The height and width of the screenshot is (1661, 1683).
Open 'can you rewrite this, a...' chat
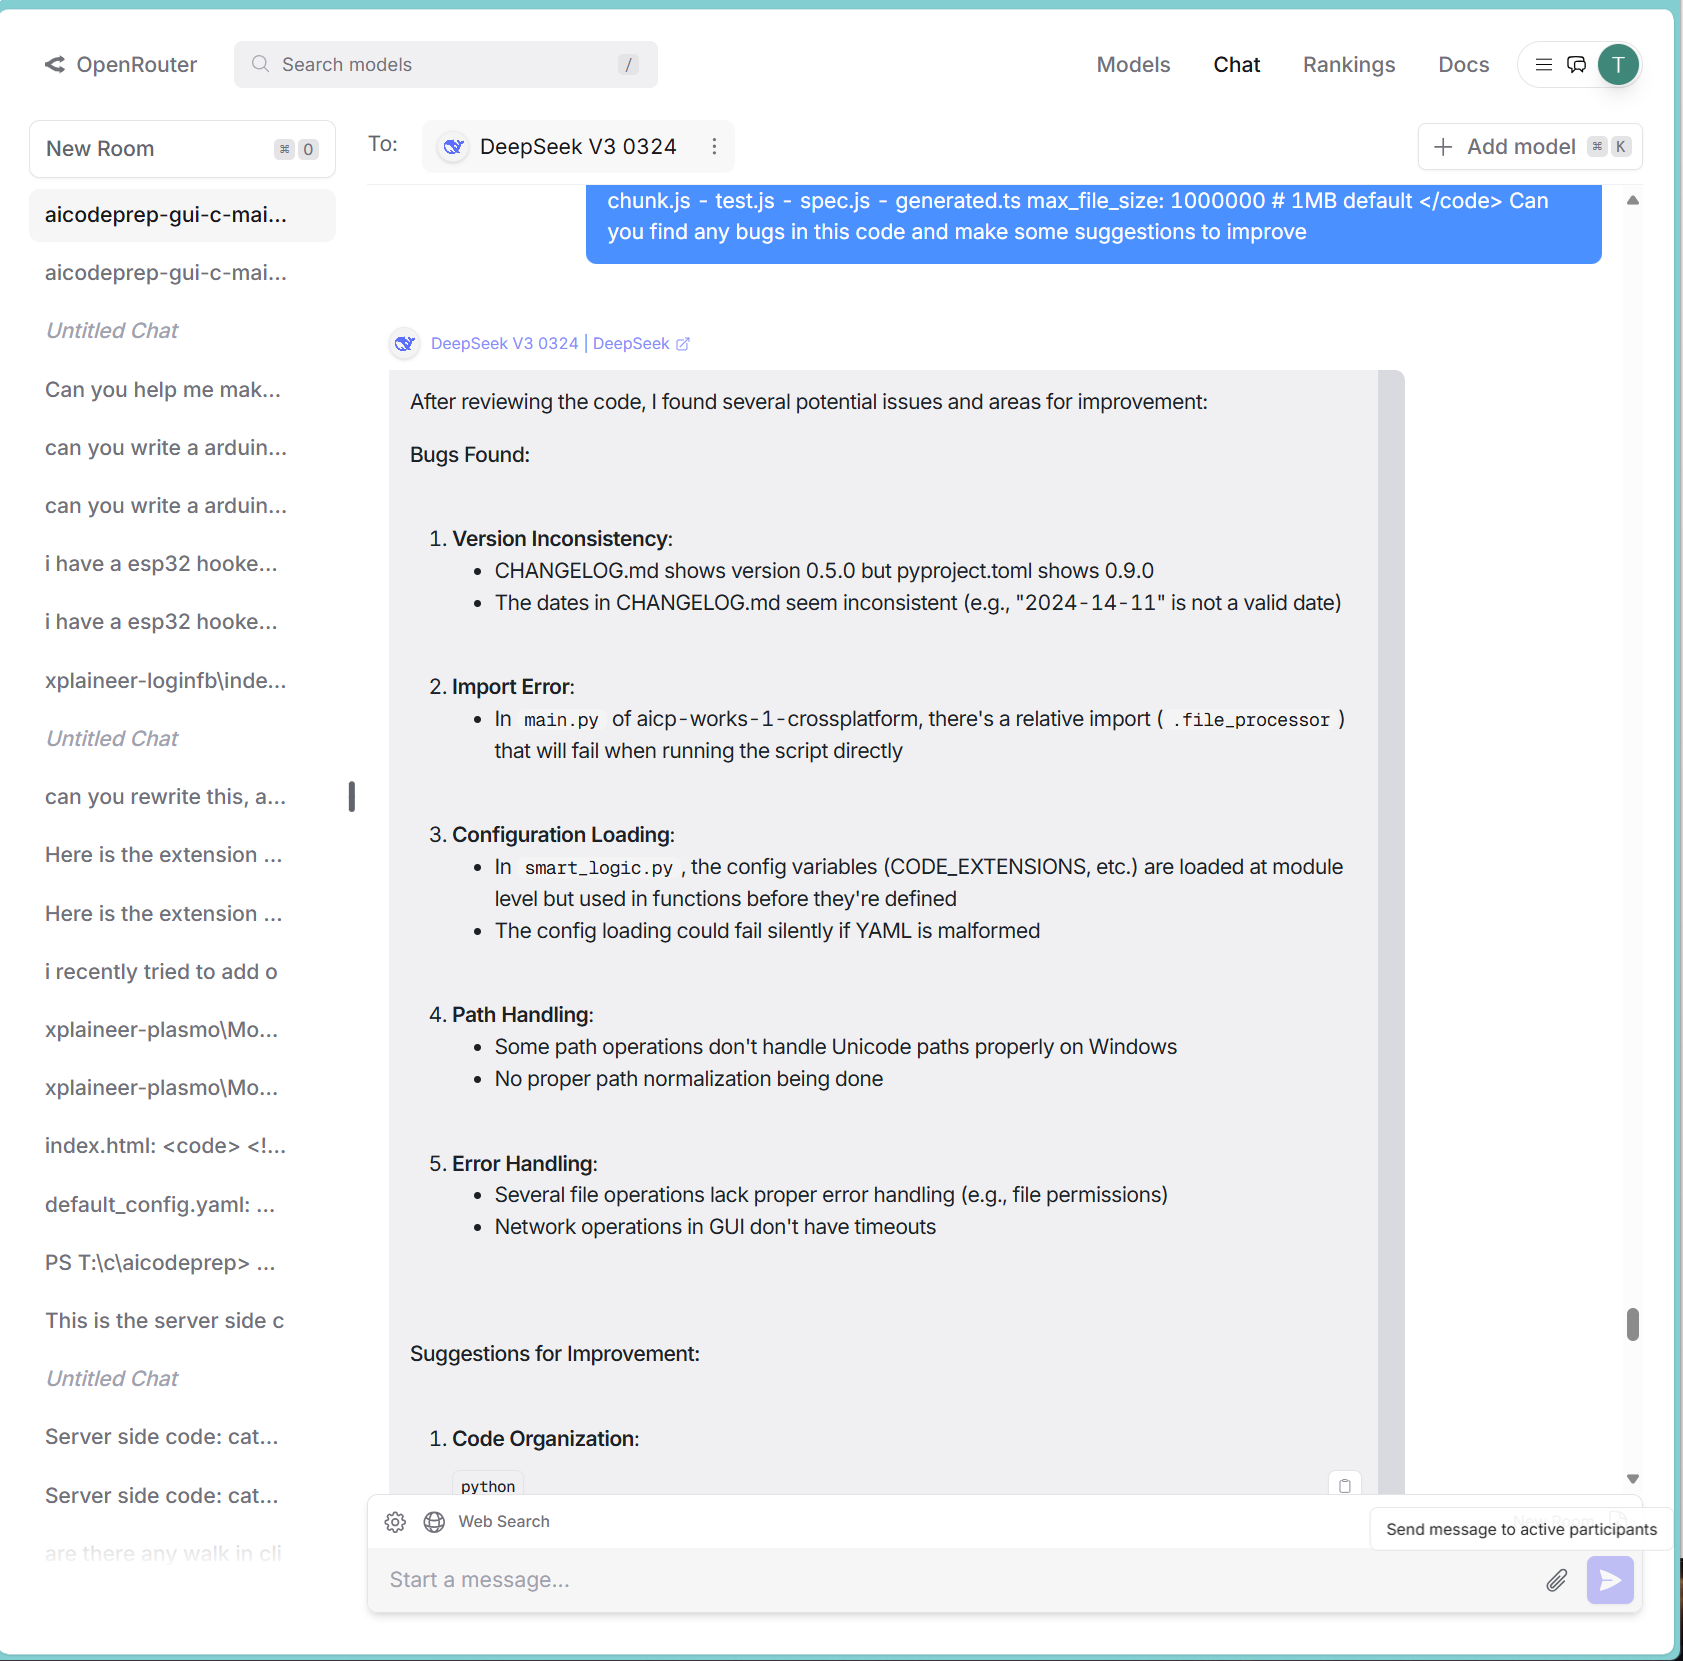coord(182,797)
